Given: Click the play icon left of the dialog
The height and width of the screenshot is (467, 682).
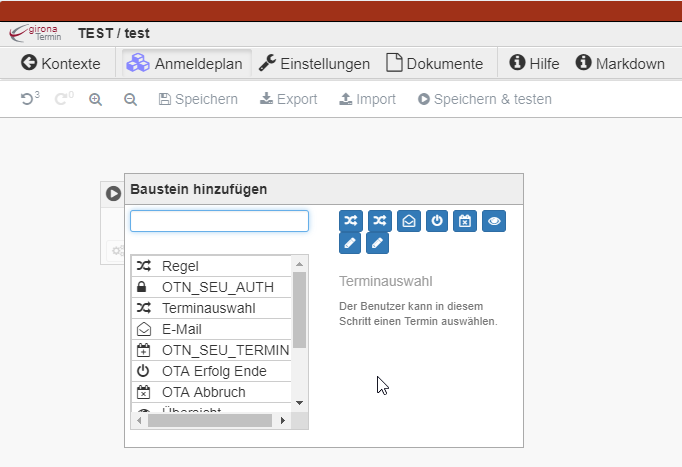Looking at the screenshot, I should tap(113, 193).
